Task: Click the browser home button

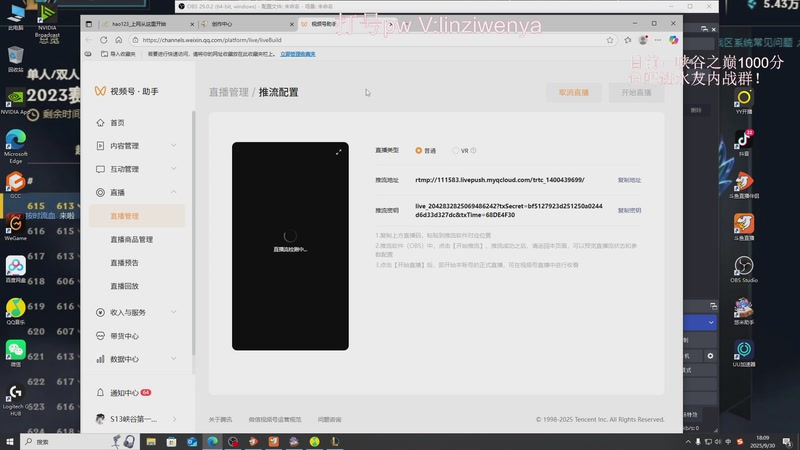Action: (118, 40)
